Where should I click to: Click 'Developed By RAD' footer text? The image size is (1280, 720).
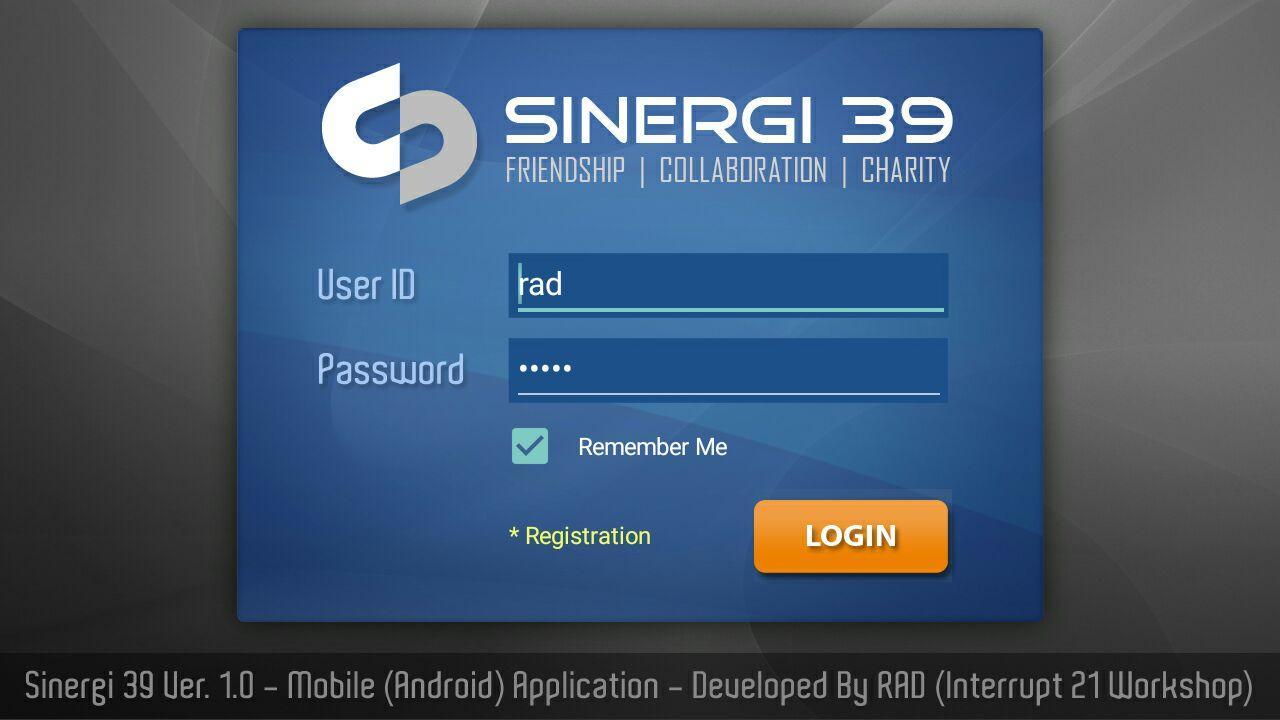(x=809, y=687)
